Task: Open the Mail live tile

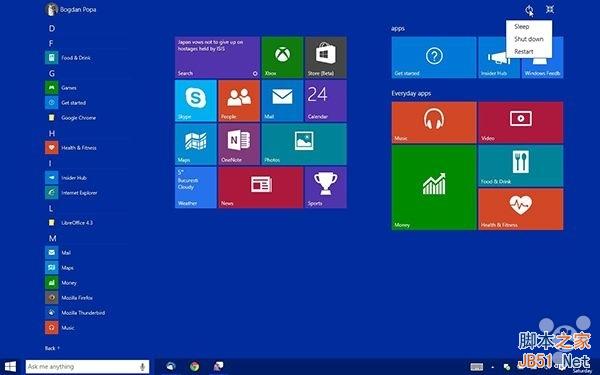Action: pos(282,101)
